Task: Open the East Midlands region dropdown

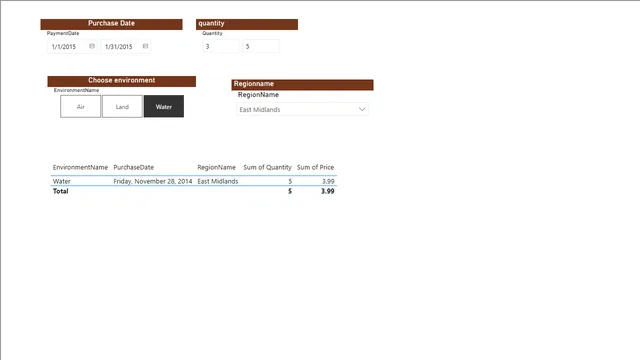Action: pyautogui.click(x=302, y=109)
